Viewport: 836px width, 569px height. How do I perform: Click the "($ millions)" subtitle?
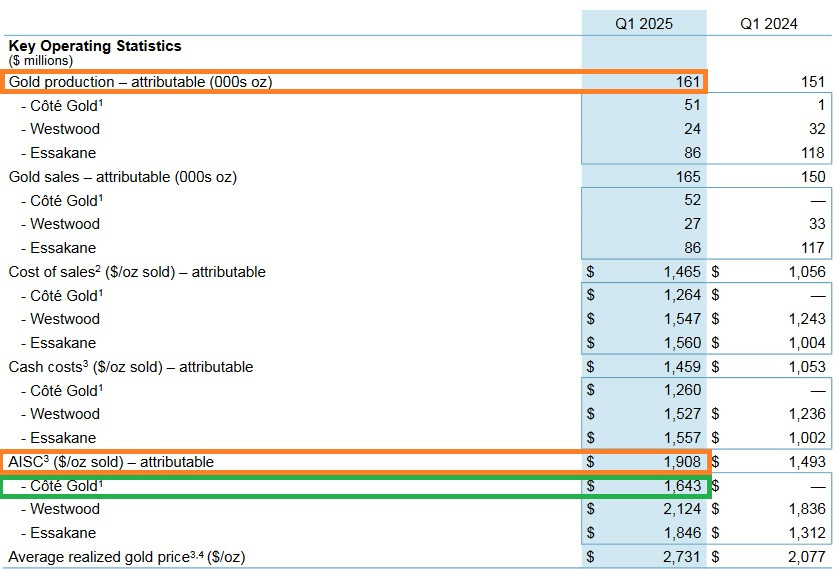coord(41,61)
